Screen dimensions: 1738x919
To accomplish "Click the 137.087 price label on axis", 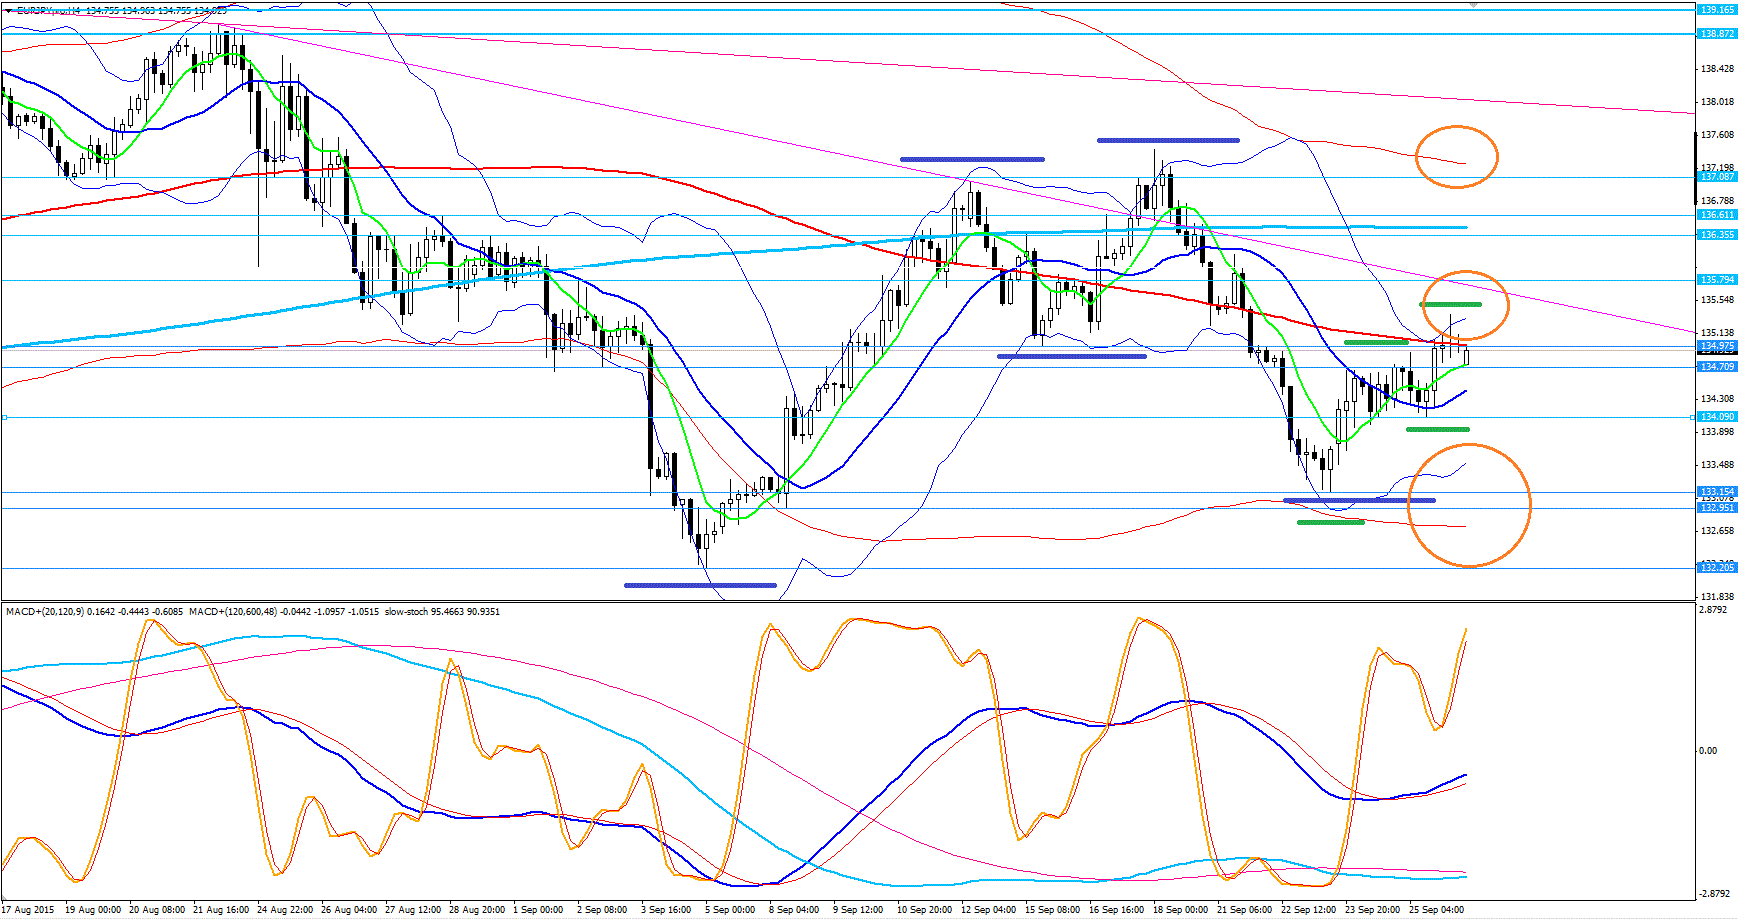I will tap(1717, 177).
